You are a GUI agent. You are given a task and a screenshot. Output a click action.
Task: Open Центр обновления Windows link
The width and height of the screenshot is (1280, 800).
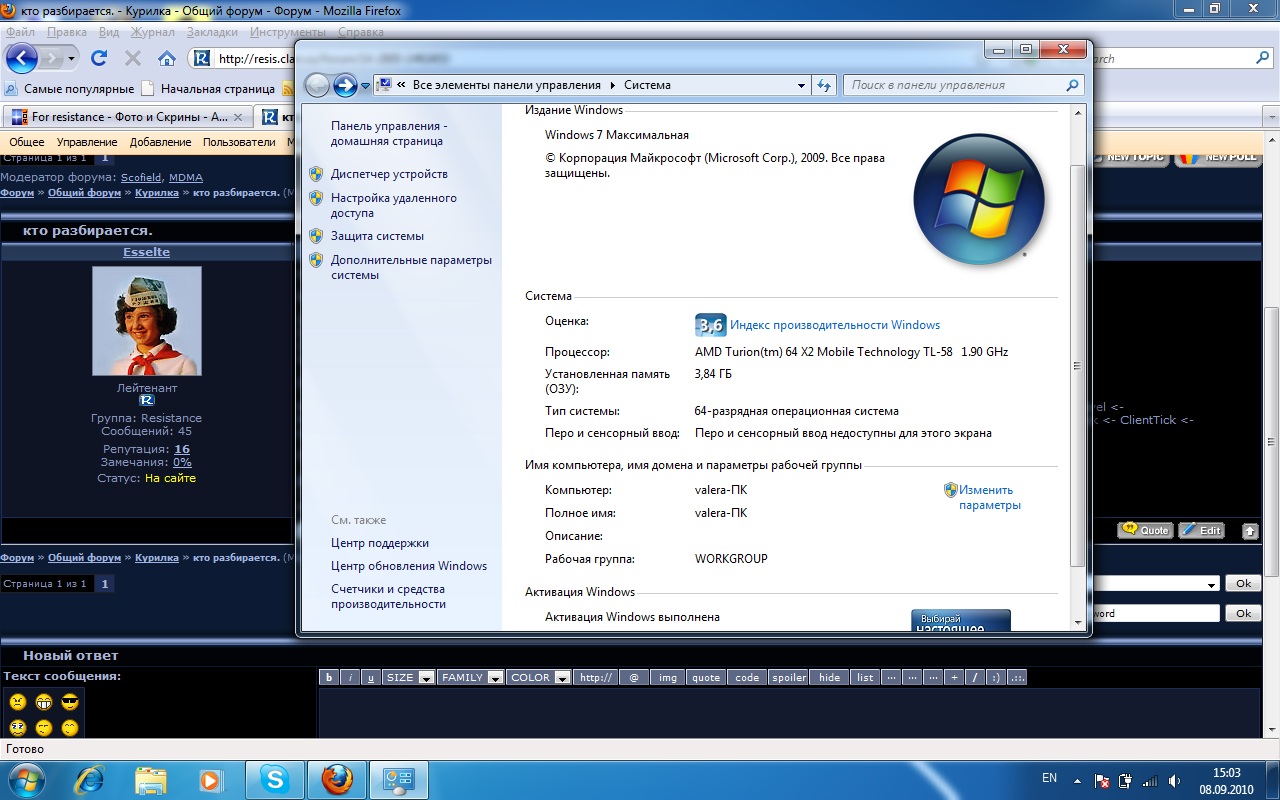click(409, 566)
